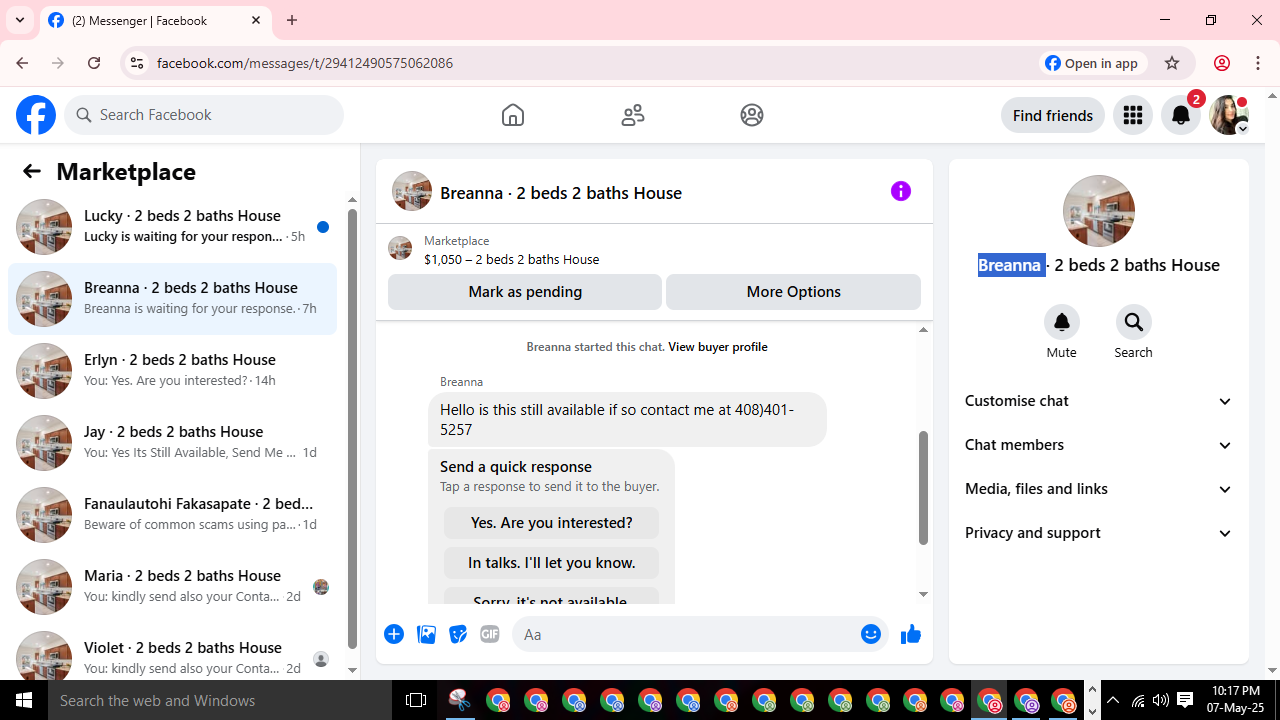Open Fanaulautohi Fakasapate chat
The height and width of the screenshot is (720, 1280).
[172, 515]
